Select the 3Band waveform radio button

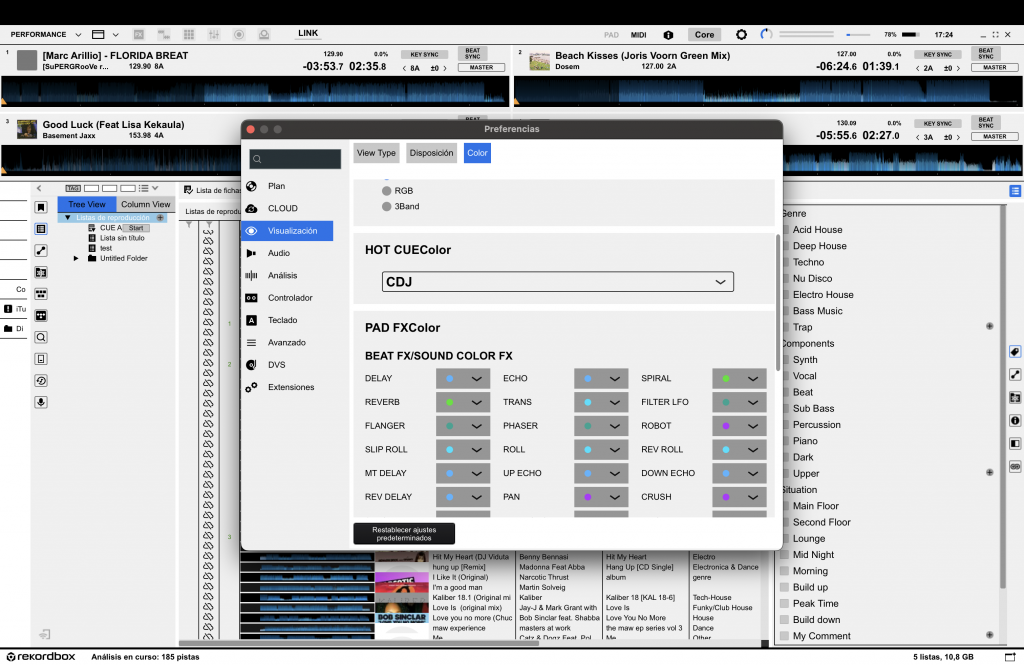tap(387, 207)
